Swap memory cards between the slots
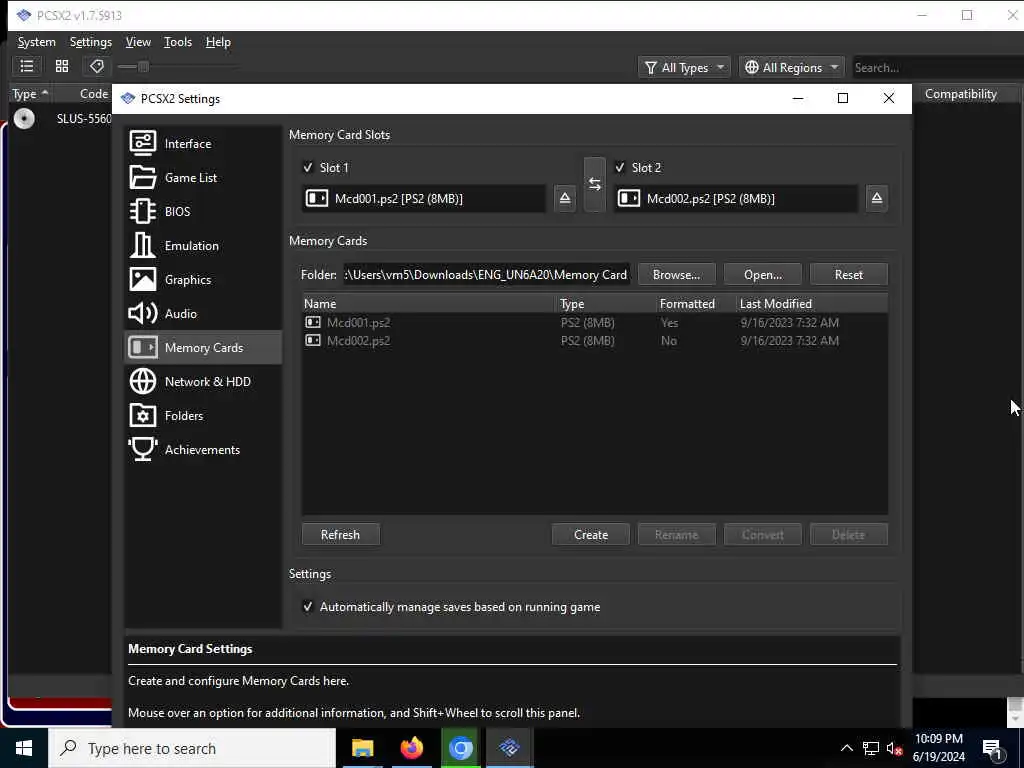The width and height of the screenshot is (1024, 768). tap(594, 184)
